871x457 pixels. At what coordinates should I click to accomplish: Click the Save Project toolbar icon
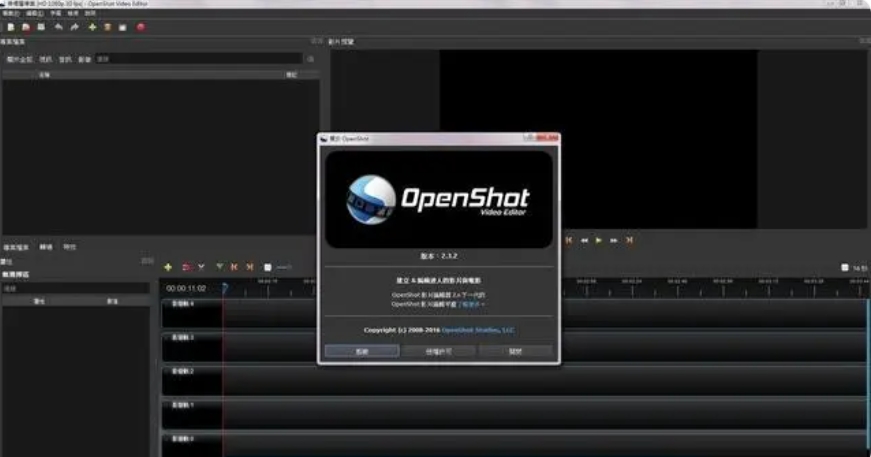tap(41, 27)
